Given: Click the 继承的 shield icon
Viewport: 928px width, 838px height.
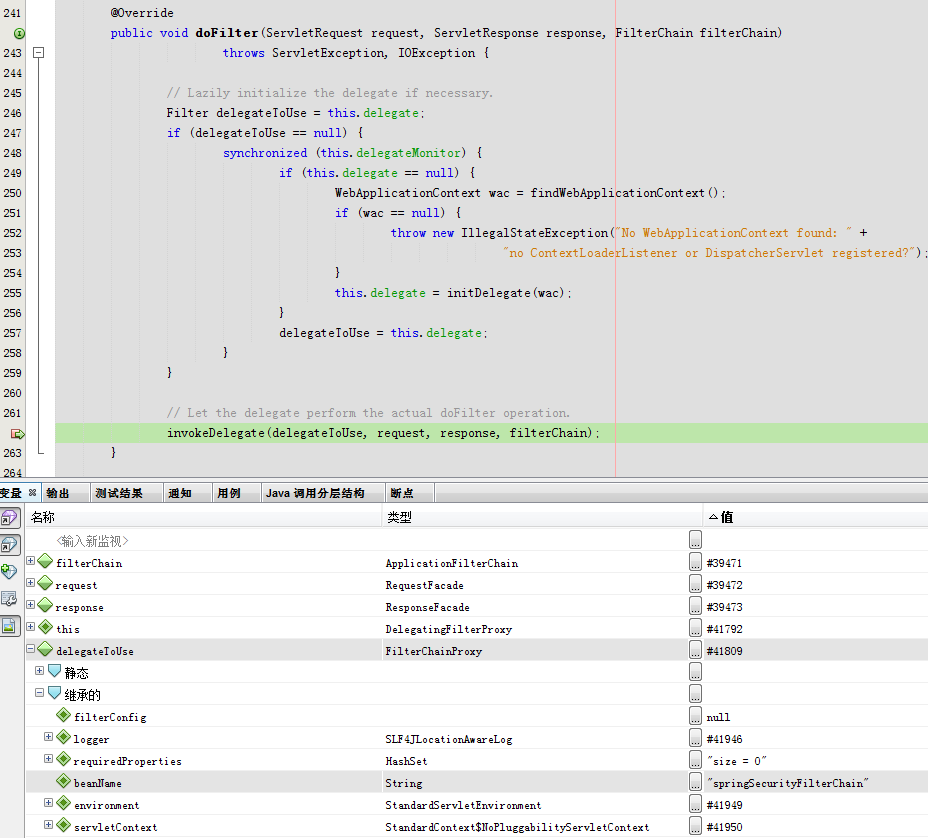Looking at the screenshot, I should [x=54, y=693].
